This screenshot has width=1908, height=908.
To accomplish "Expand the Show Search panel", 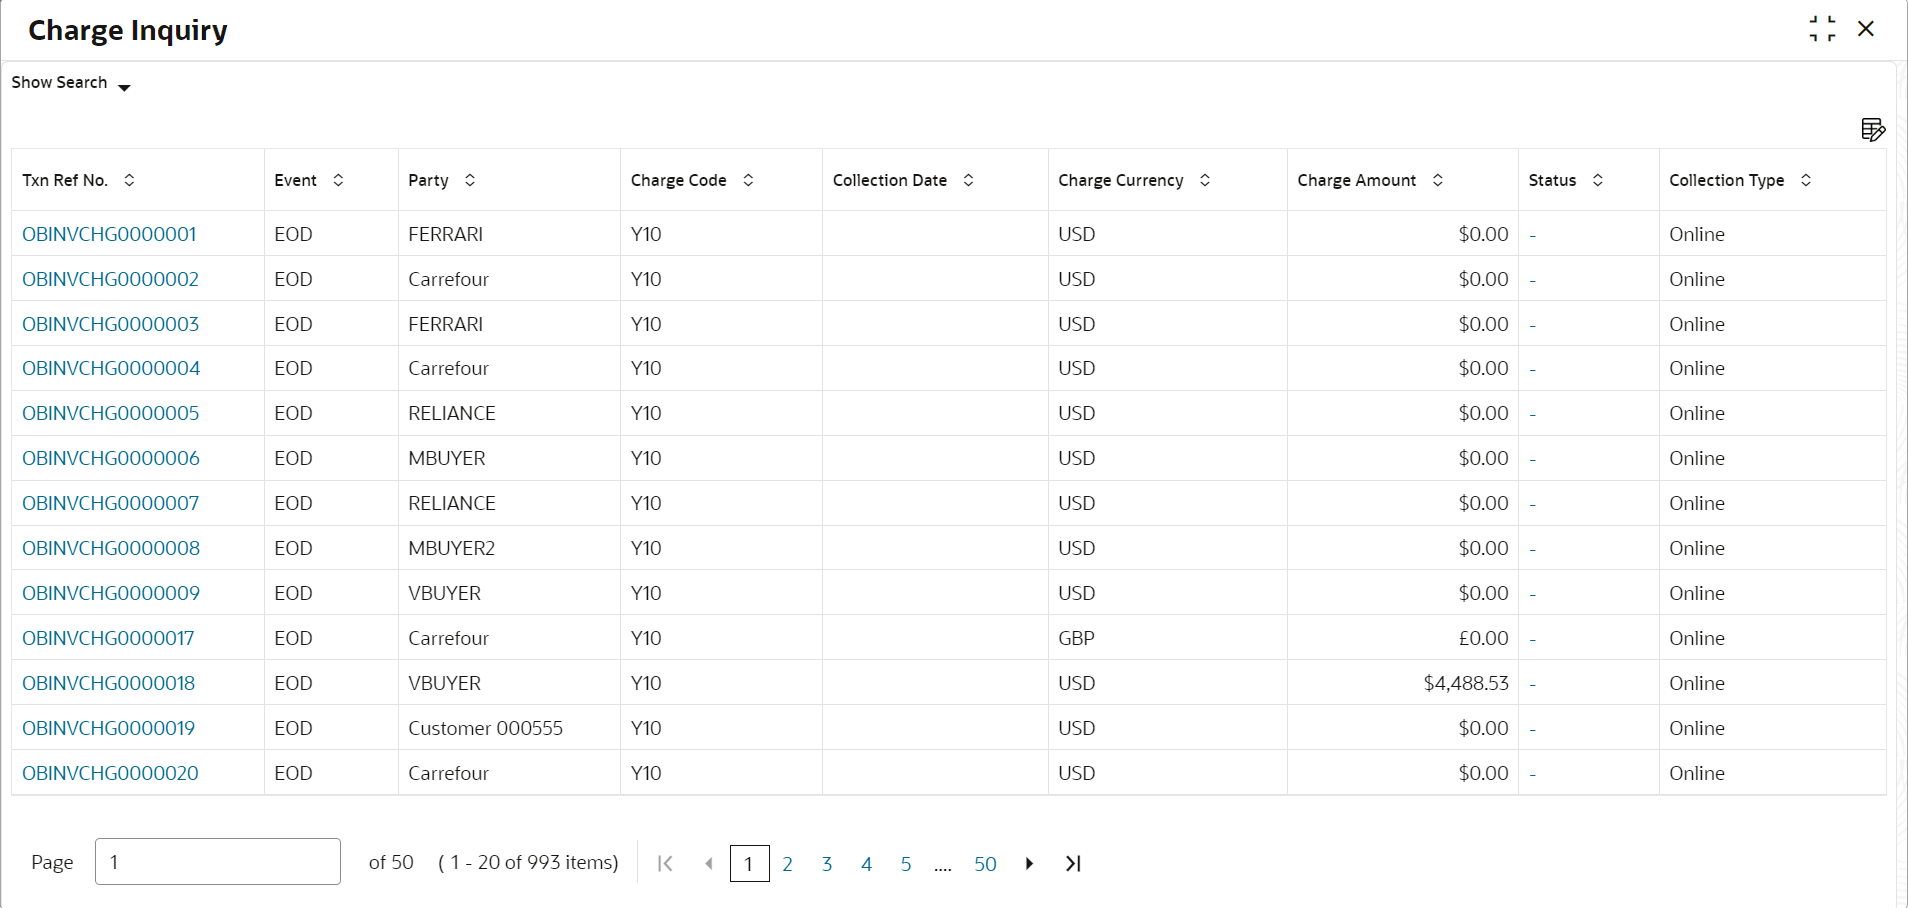I will [70, 83].
